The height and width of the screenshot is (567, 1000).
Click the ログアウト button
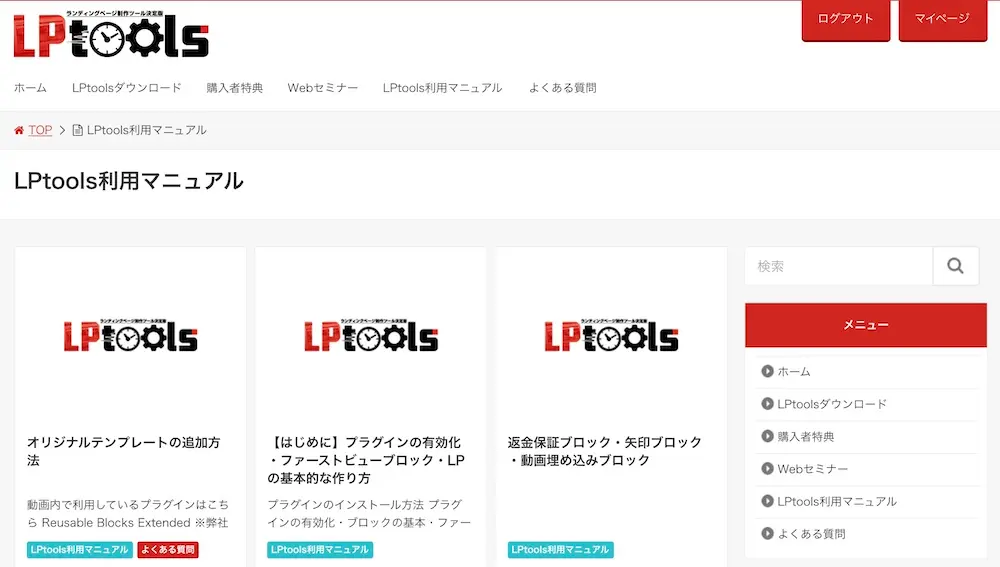(x=846, y=19)
